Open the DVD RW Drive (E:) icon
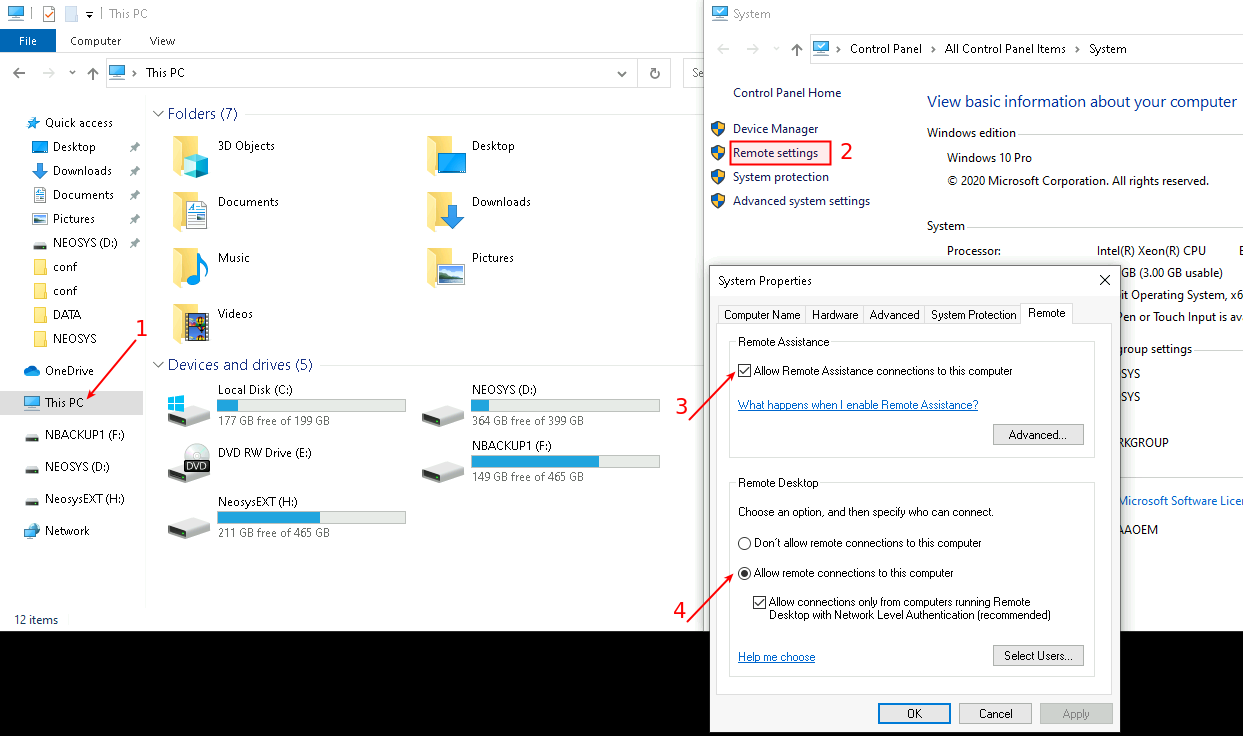Image resolution: width=1243 pixels, height=736 pixels. (x=190, y=463)
